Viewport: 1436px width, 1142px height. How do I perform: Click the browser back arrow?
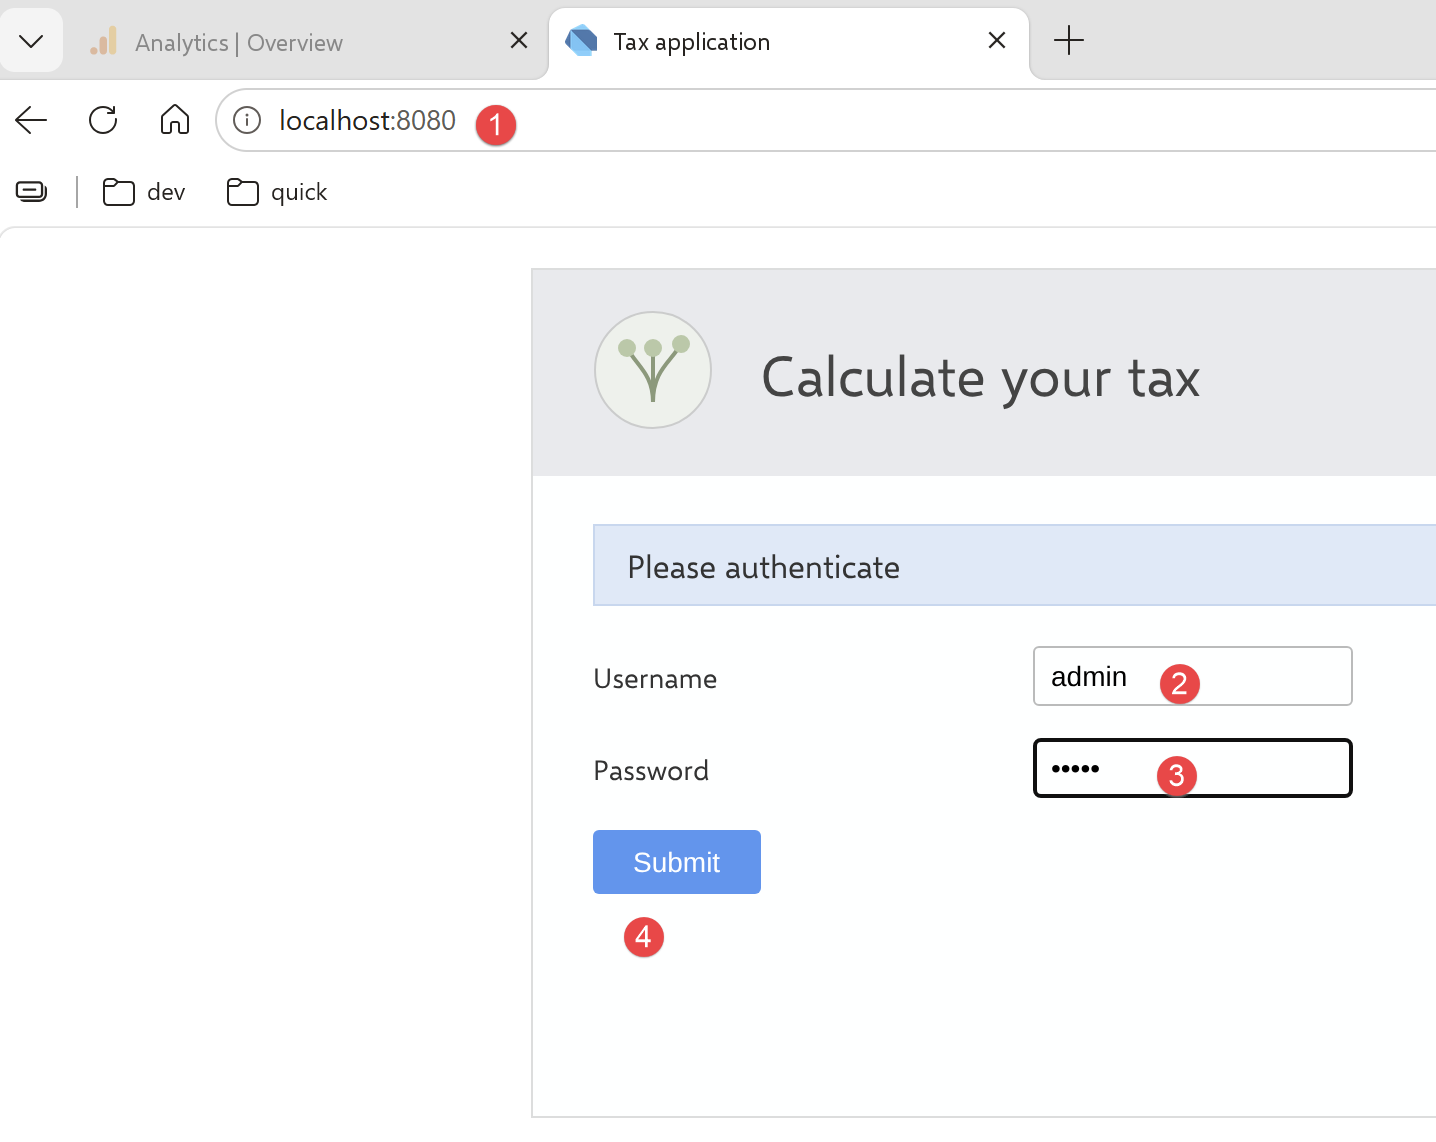point(31,120)
